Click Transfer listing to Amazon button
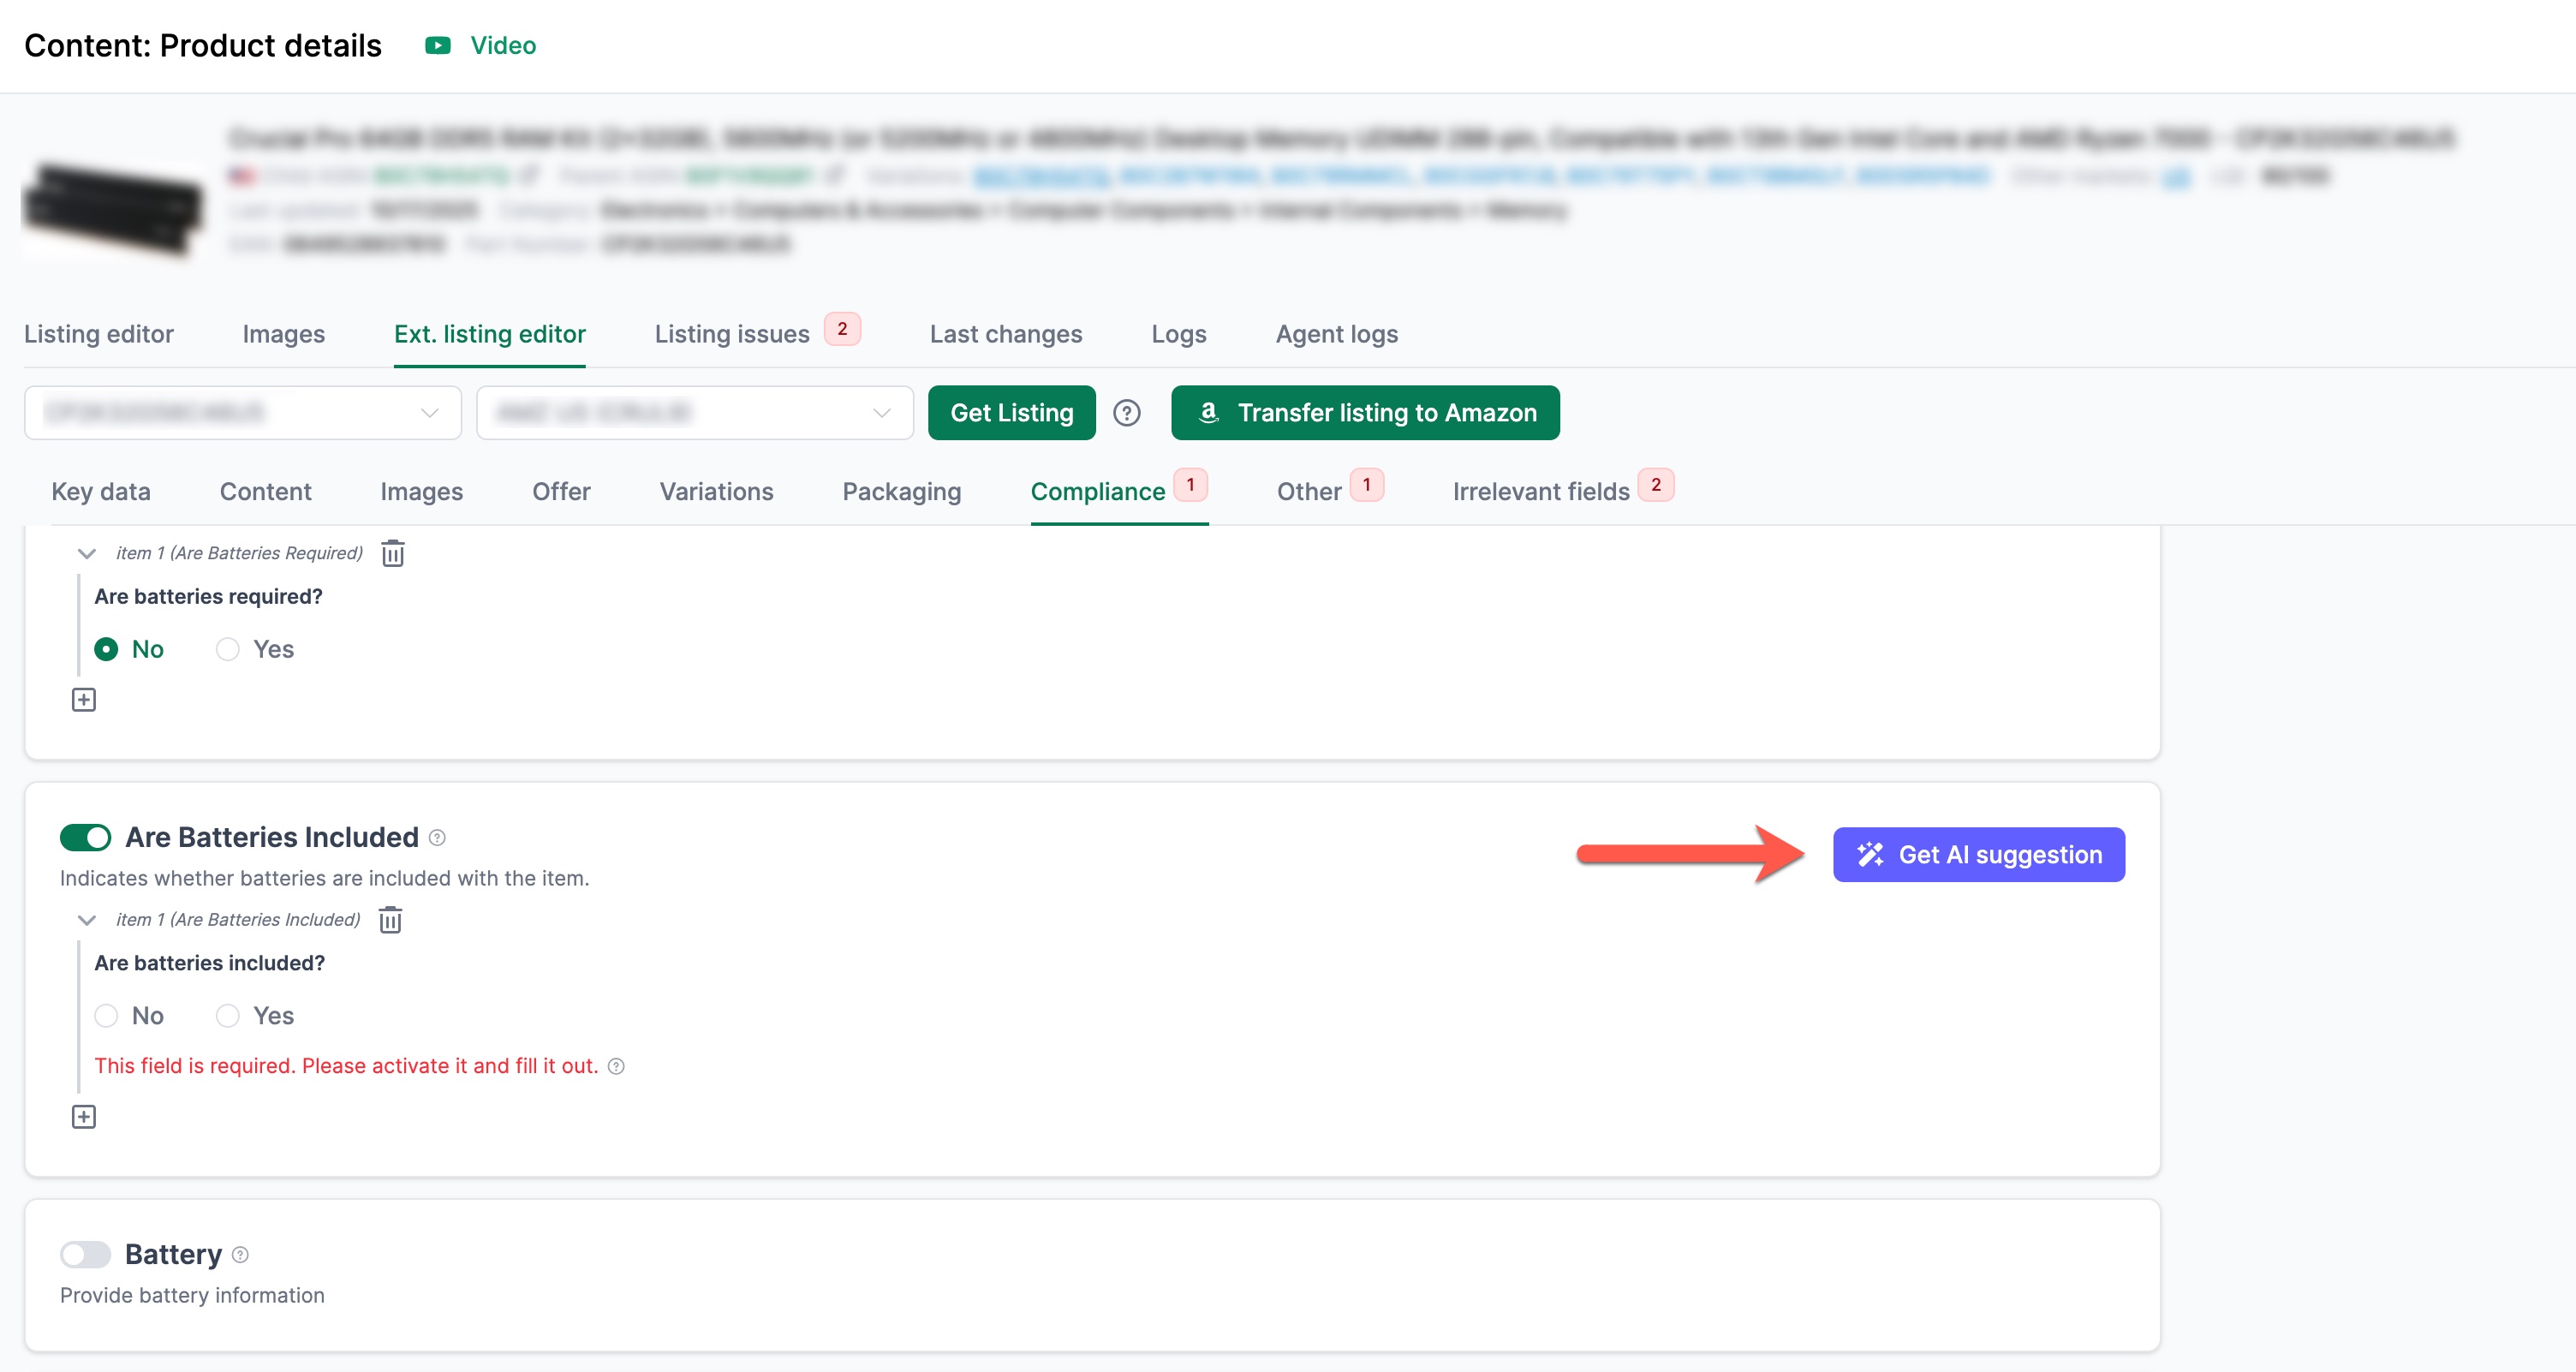 click(x=1365, y=413)
